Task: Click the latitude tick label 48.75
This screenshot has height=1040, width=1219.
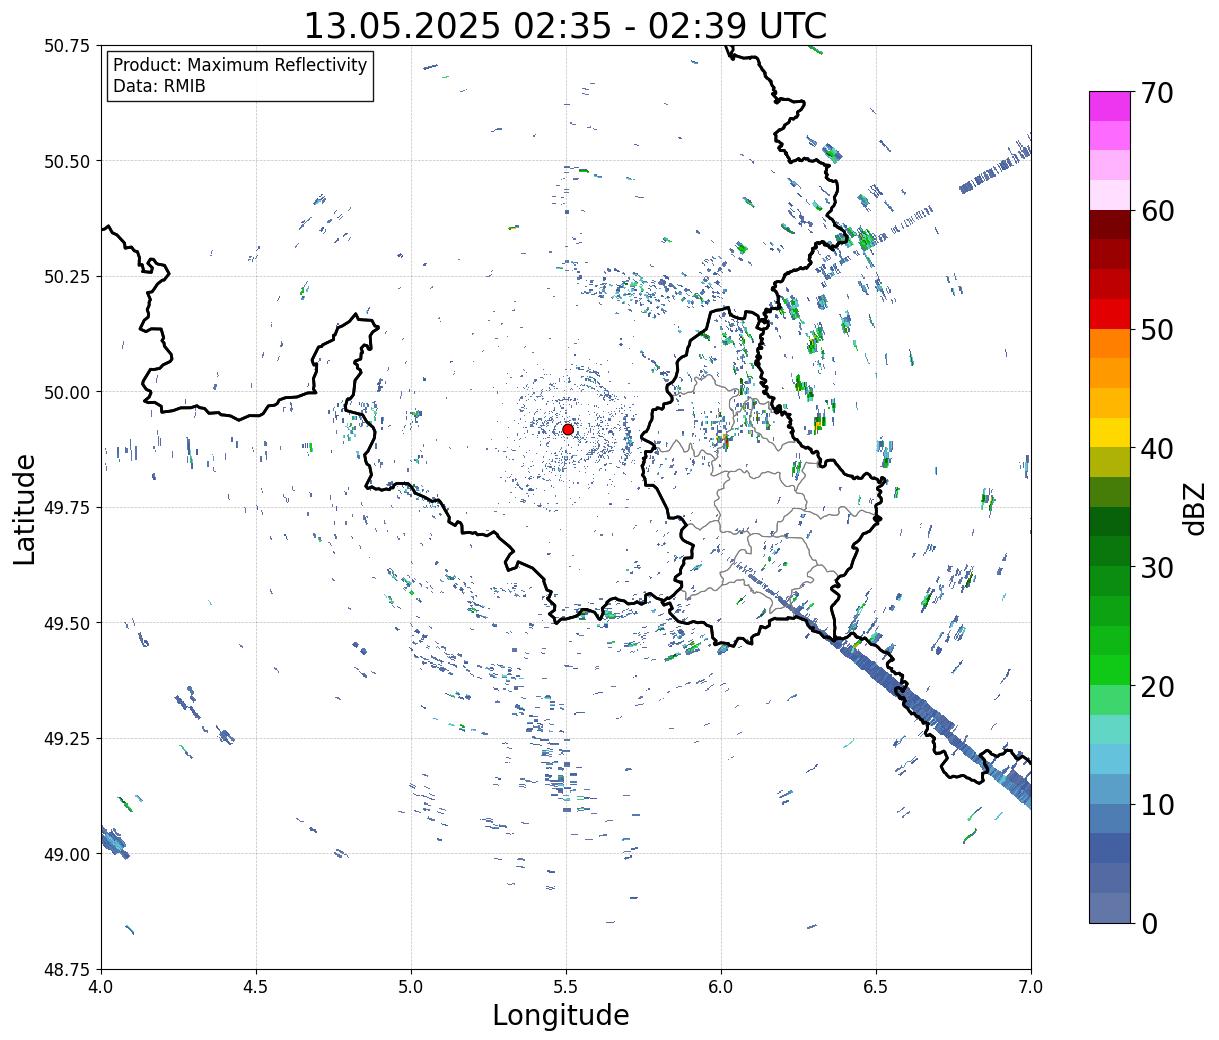Action: click(67, 970)
